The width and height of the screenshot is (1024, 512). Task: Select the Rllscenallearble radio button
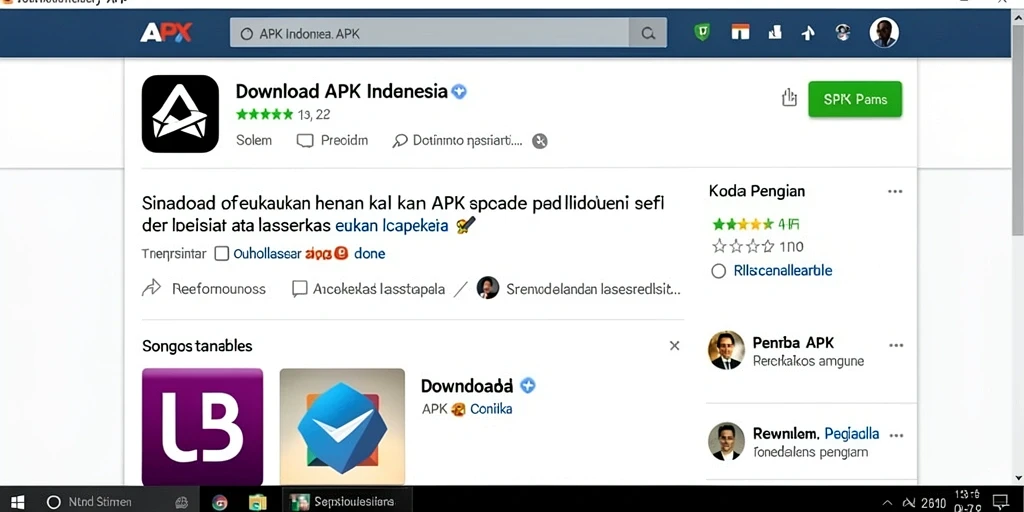718,271
